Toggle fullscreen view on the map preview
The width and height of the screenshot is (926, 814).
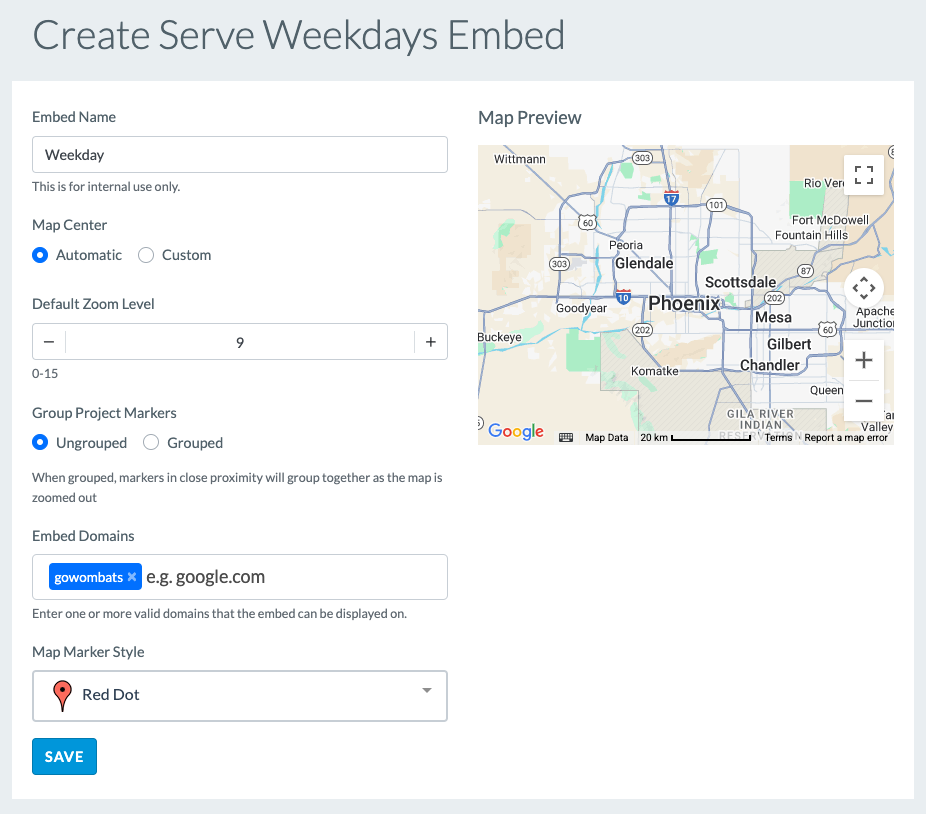click(x=863, y=175)
